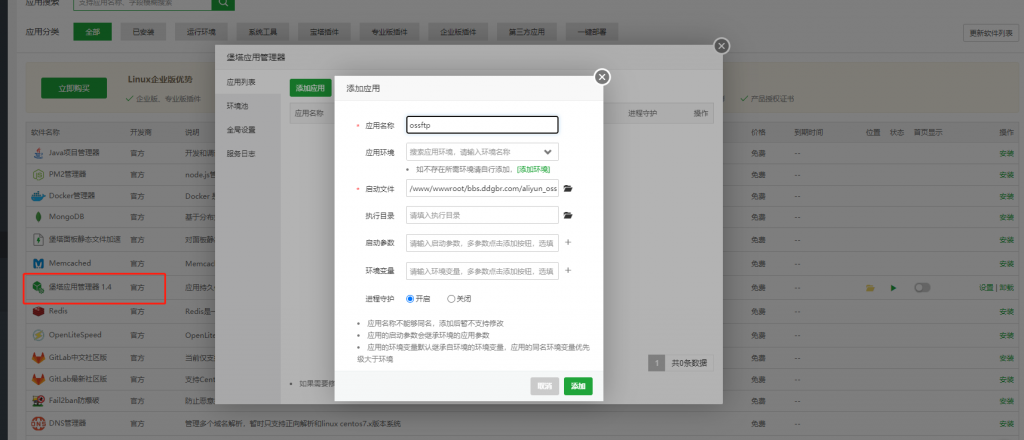Click the GitLab中文社区版 fox icon
Viewport: 1024px width, 440px height.
pos(38,358)
